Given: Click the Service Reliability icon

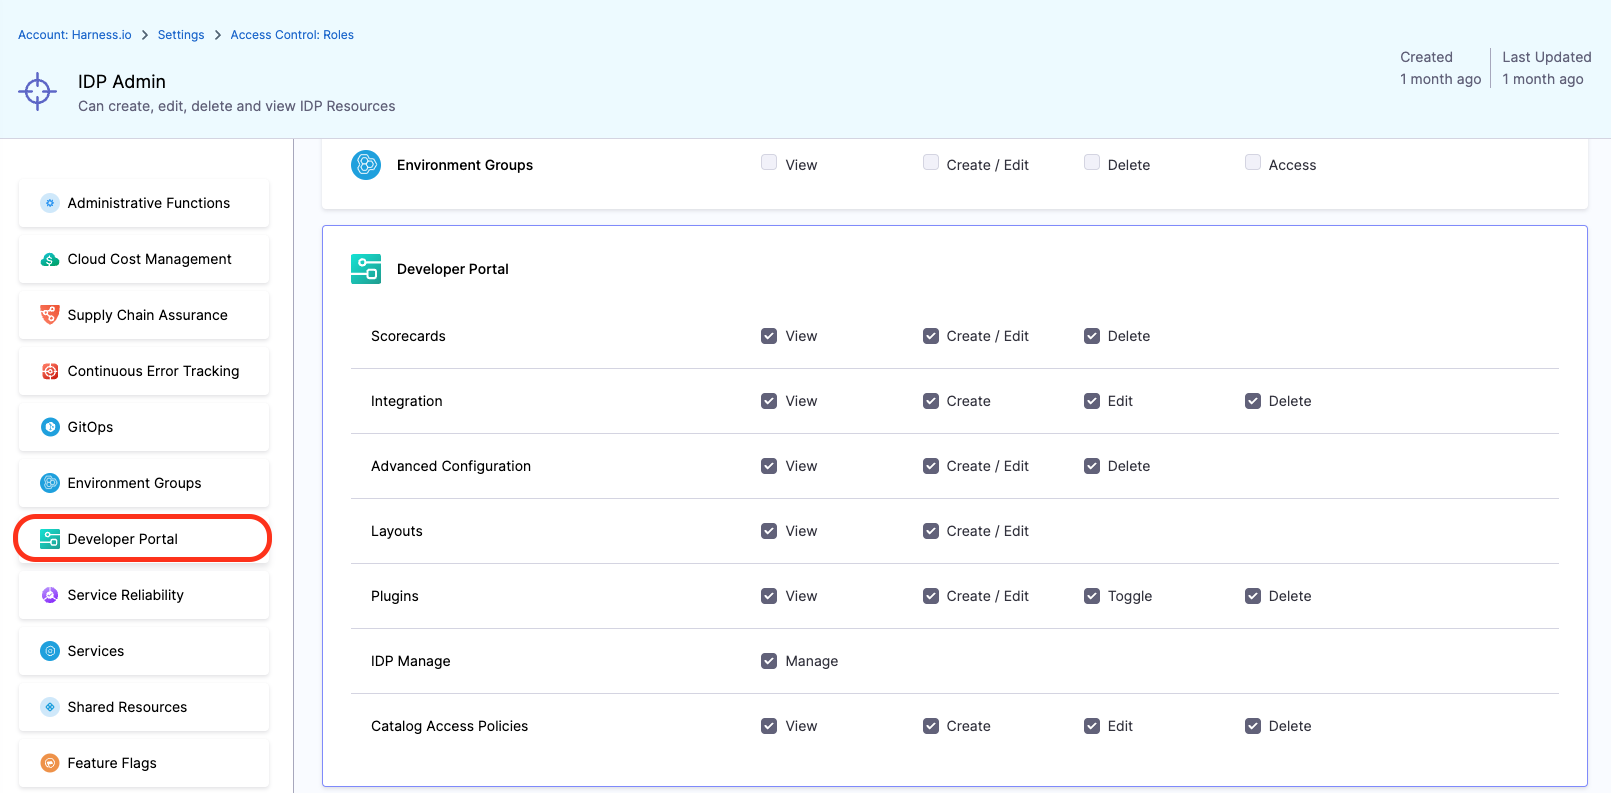Looking at the screenshot, I should click(50, 595).
